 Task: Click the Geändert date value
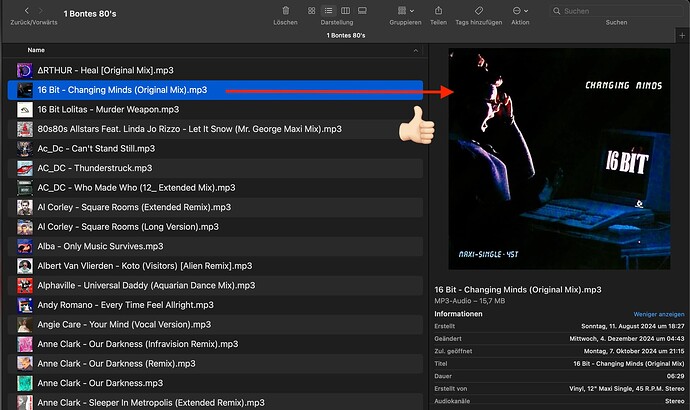(627, 339)
